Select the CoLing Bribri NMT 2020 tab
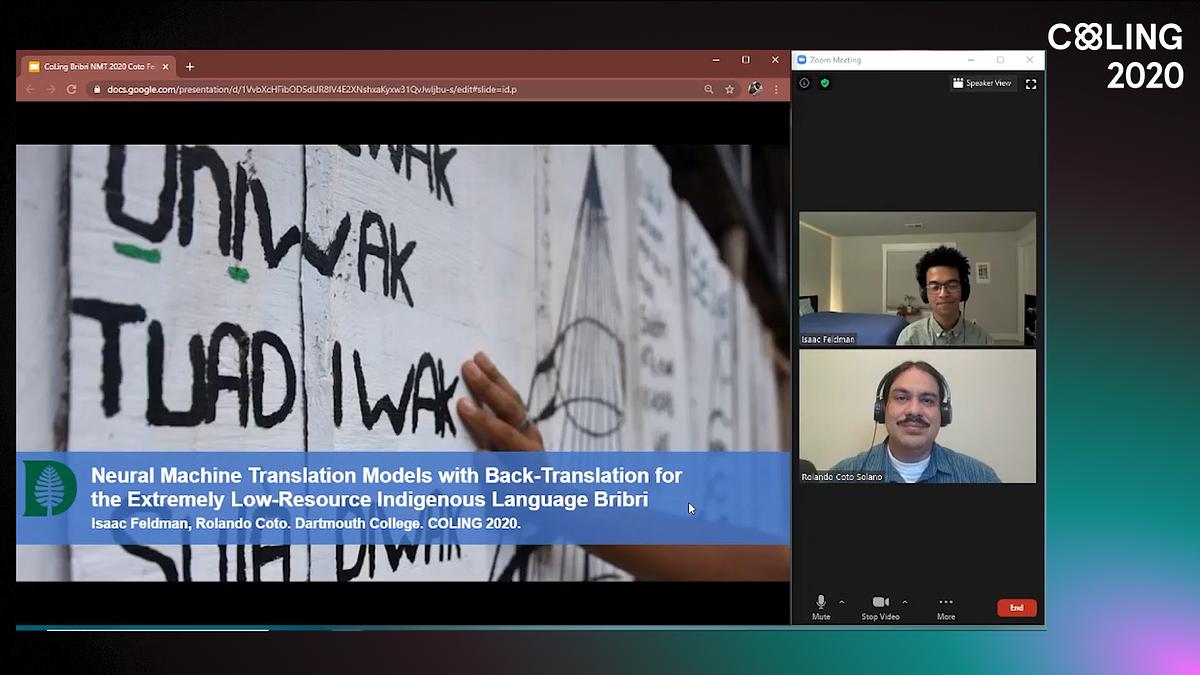The image size is (1200, 675). pyautogui.click(x=95, y=67)
